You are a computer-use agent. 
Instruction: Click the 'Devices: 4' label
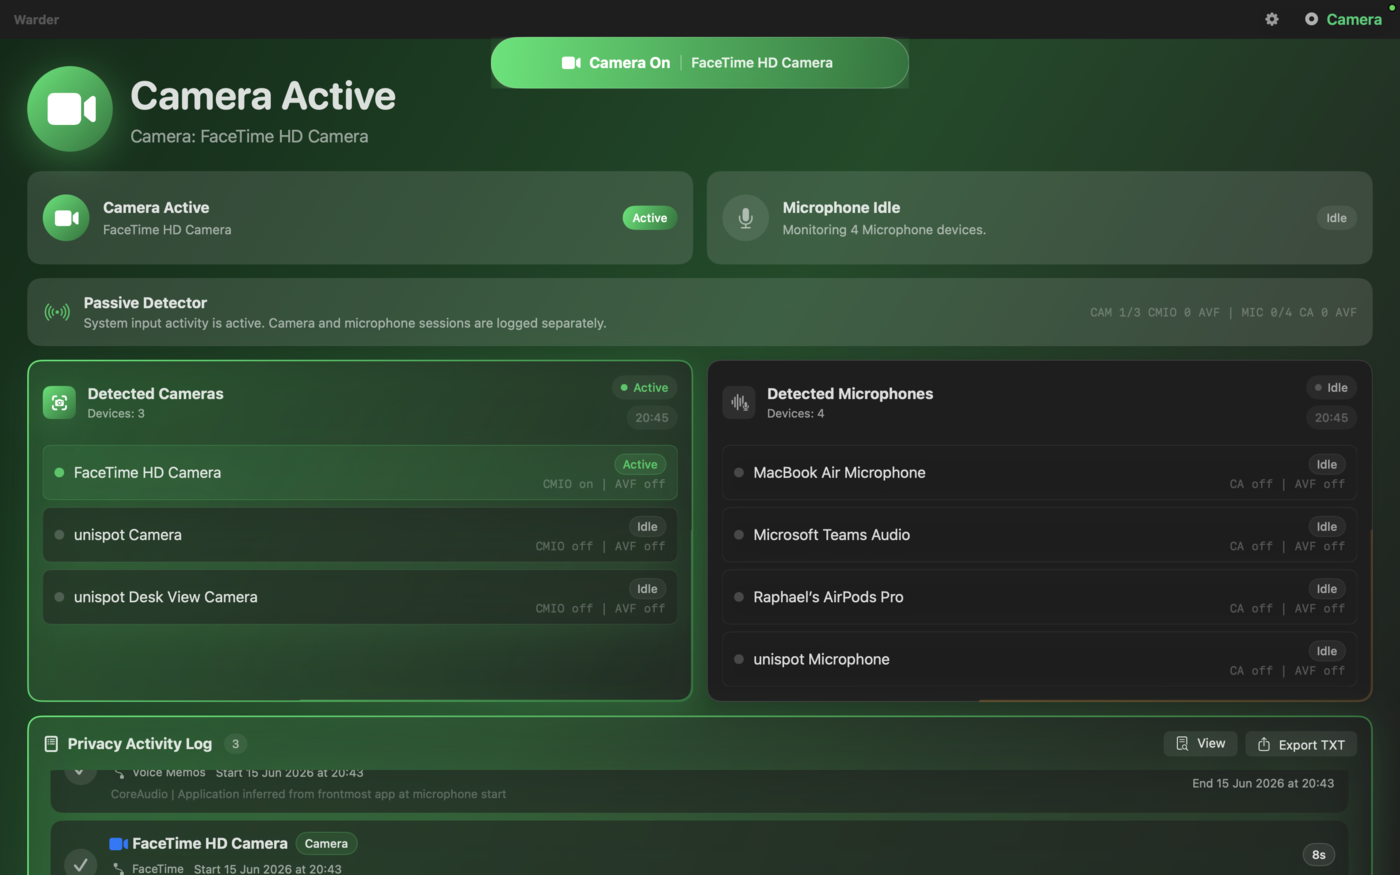[x=796, y=413]
